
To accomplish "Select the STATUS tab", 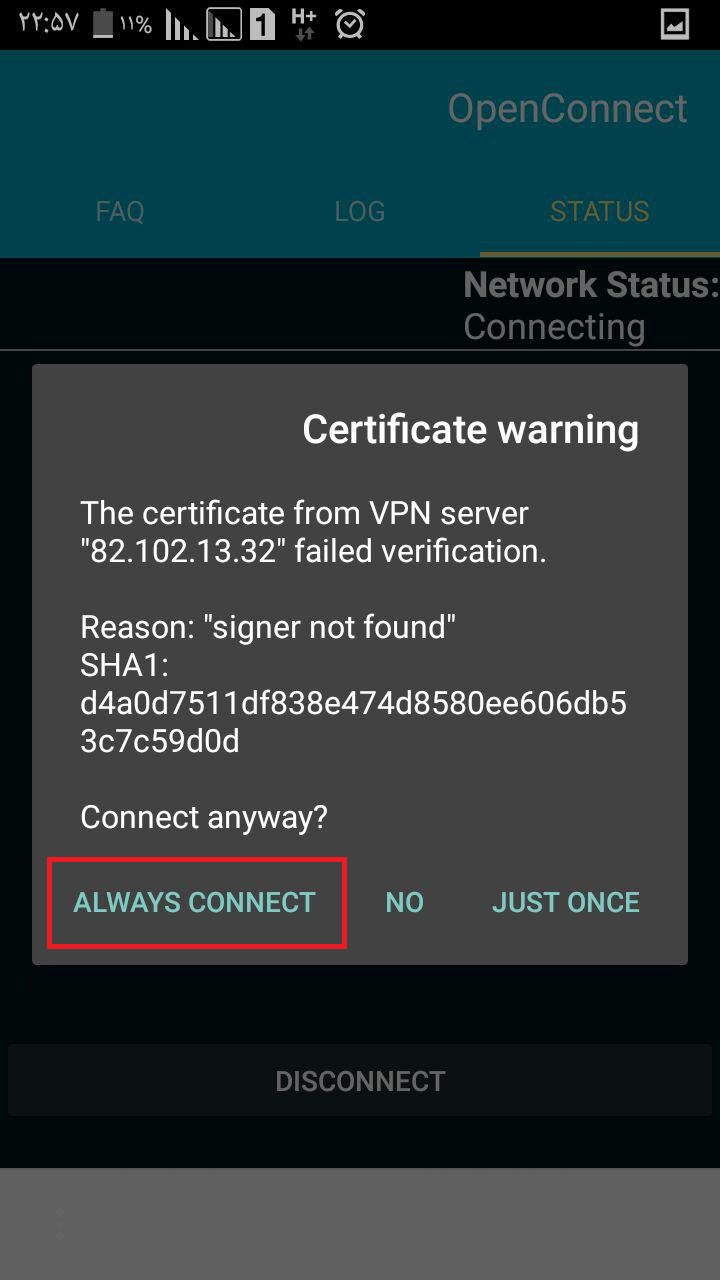I will coord(600,211).
